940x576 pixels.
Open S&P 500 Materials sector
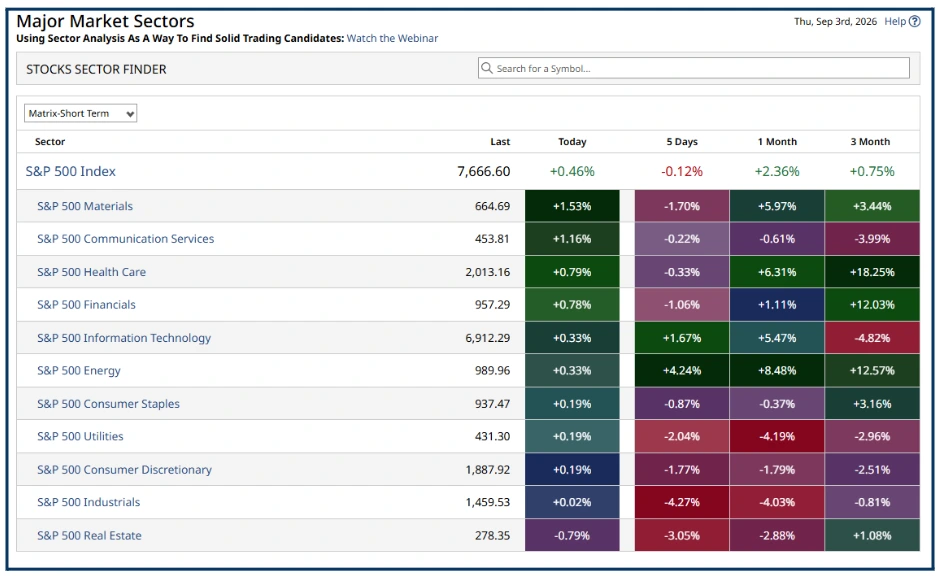(85, 206)
